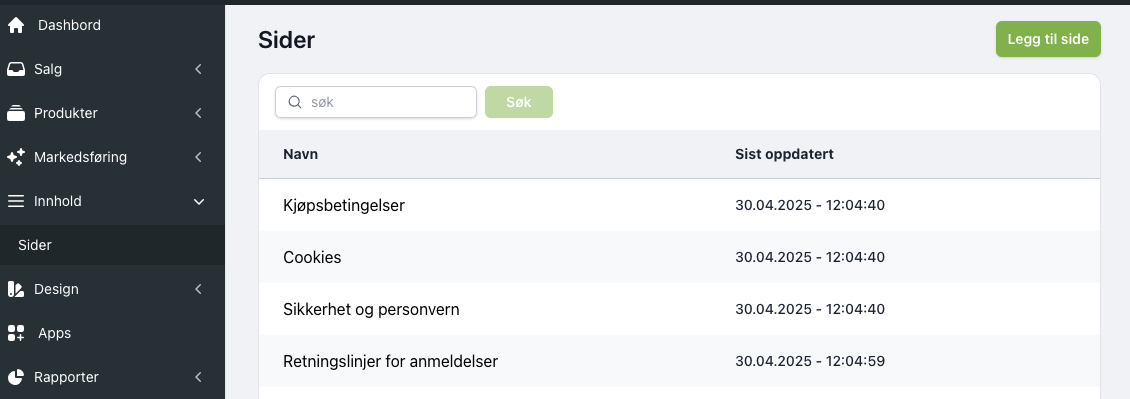
Task: Click the Design palette icon
Action: tap(16, 289)
